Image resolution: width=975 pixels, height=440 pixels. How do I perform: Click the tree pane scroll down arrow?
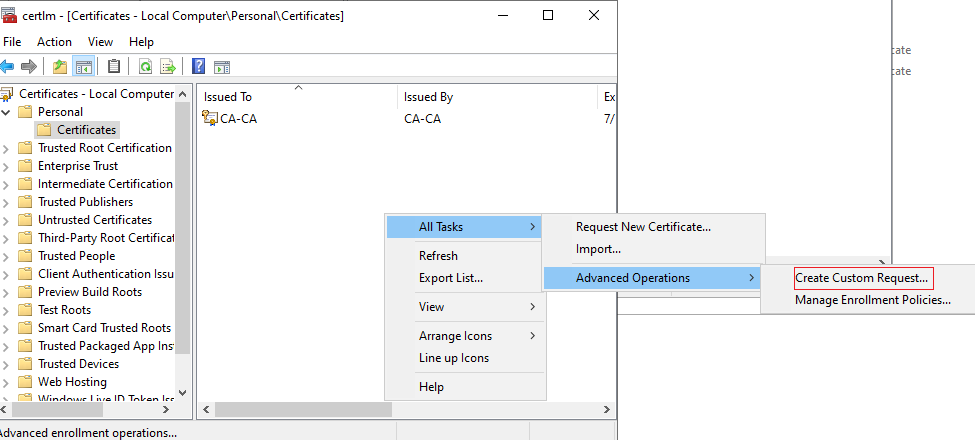[182, 392]
